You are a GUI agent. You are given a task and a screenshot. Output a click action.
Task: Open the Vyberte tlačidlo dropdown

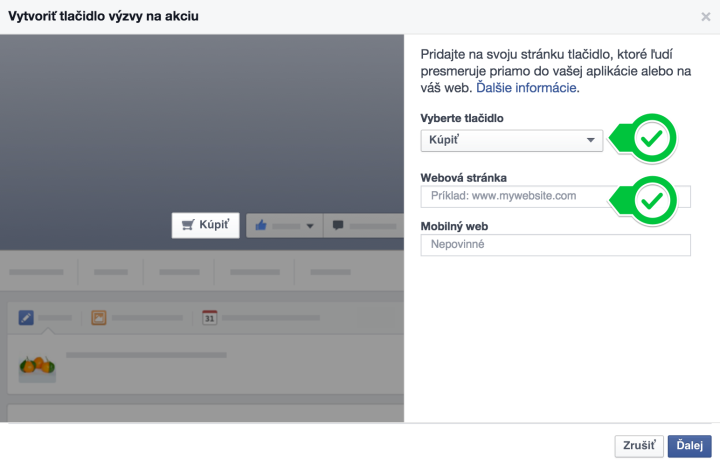[x=512, y=140]
